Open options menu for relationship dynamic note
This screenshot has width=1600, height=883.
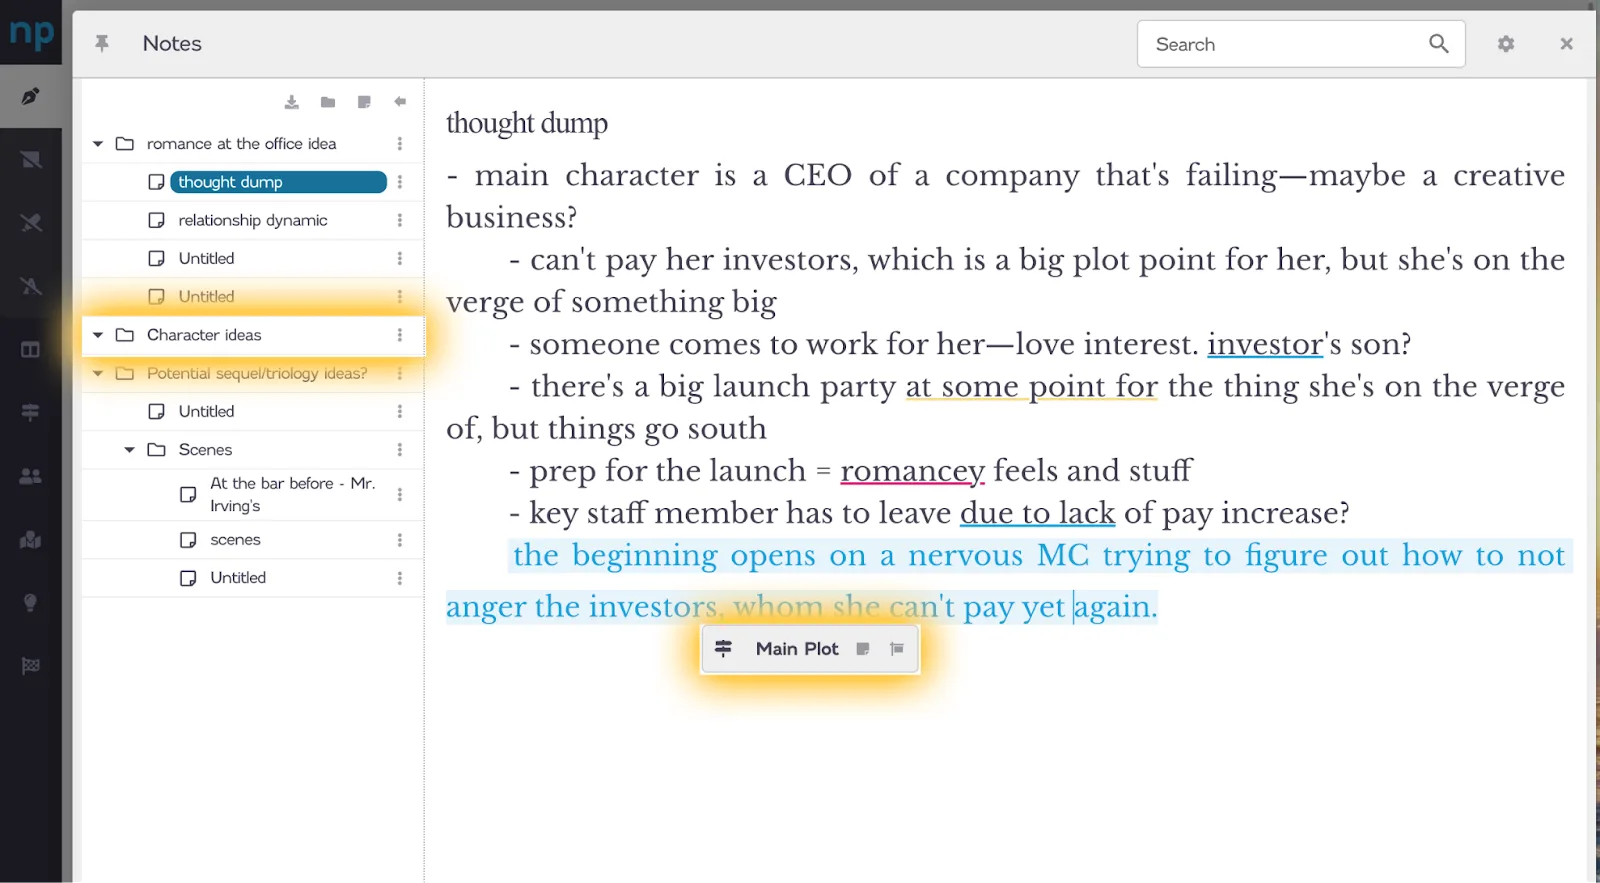pos(400,220)
